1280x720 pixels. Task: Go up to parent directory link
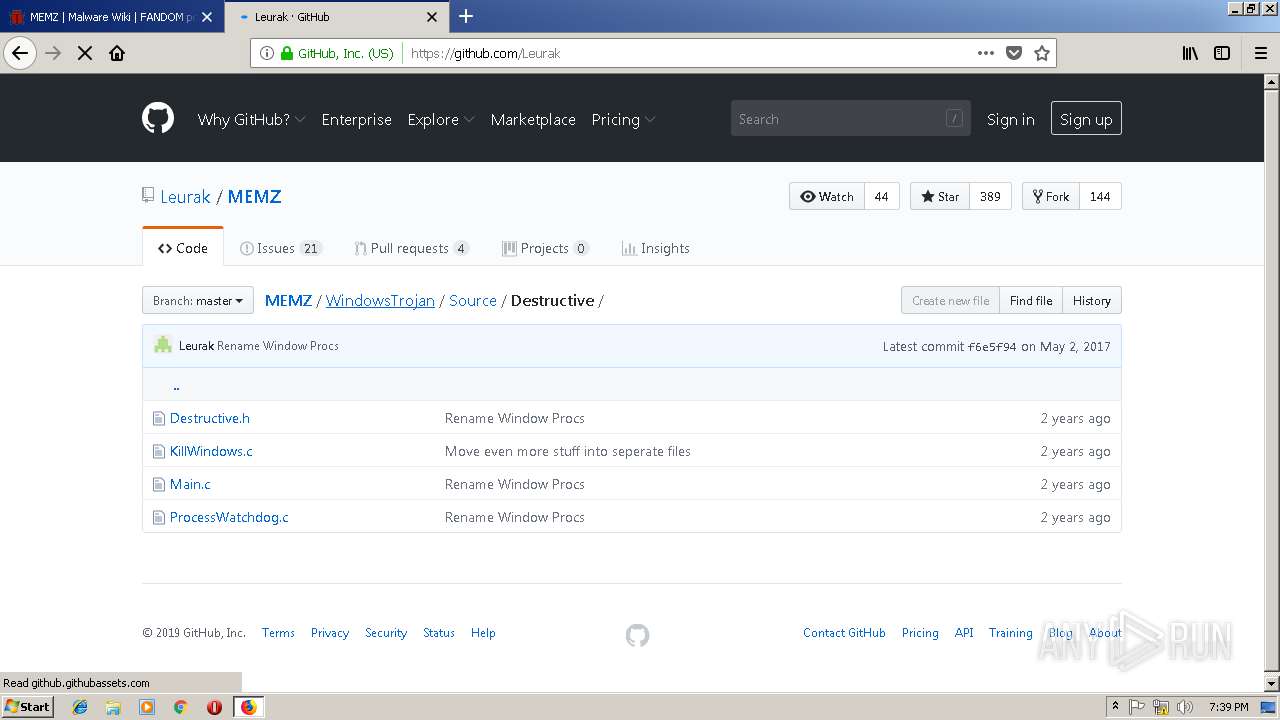(176, 386)
